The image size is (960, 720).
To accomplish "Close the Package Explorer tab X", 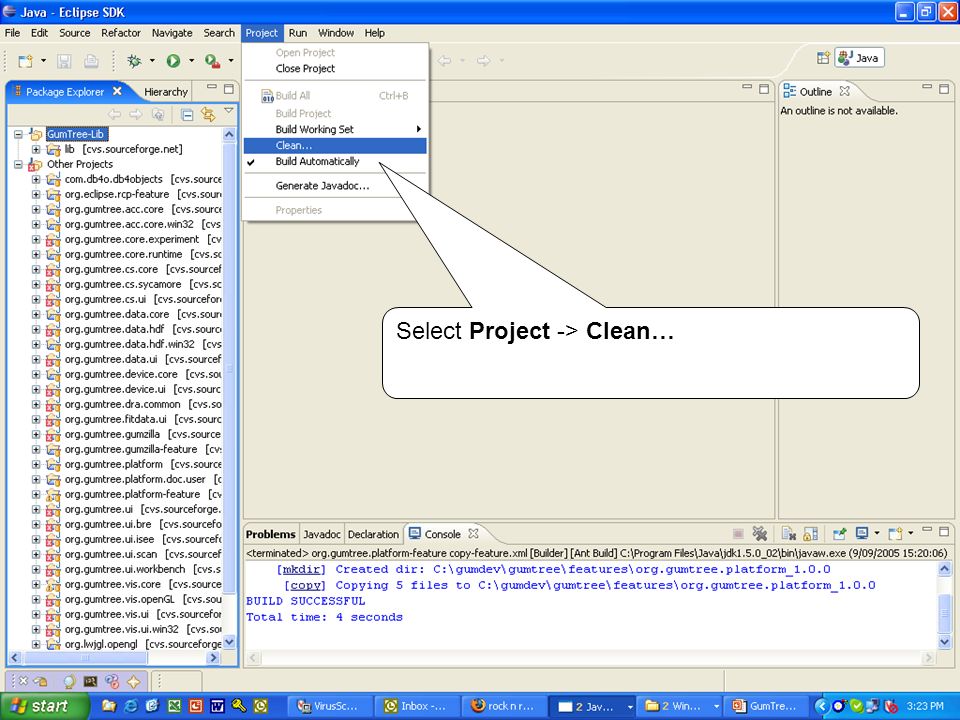I will point(117,91).
